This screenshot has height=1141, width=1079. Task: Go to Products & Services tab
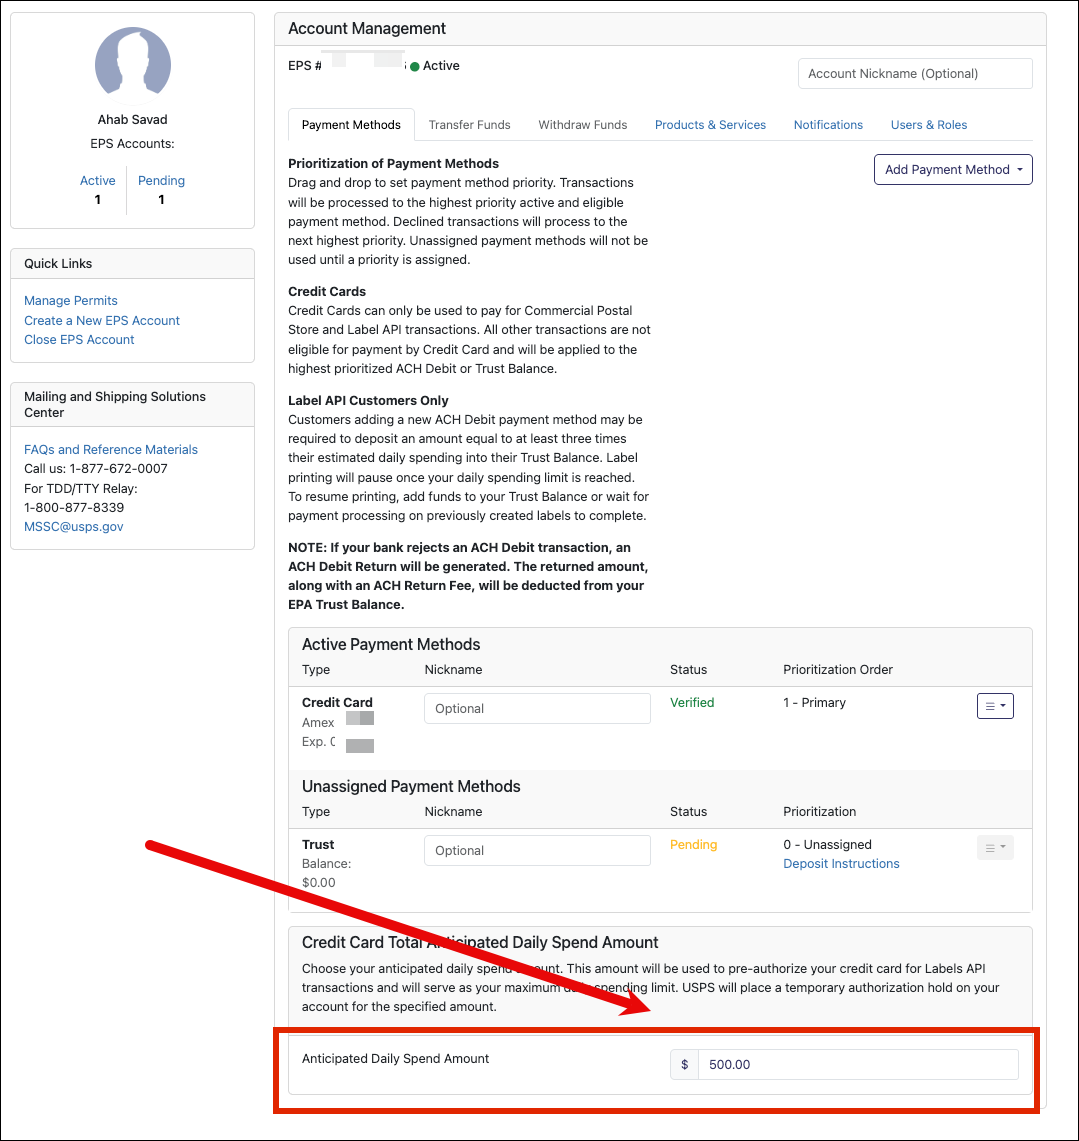[710, 125]
